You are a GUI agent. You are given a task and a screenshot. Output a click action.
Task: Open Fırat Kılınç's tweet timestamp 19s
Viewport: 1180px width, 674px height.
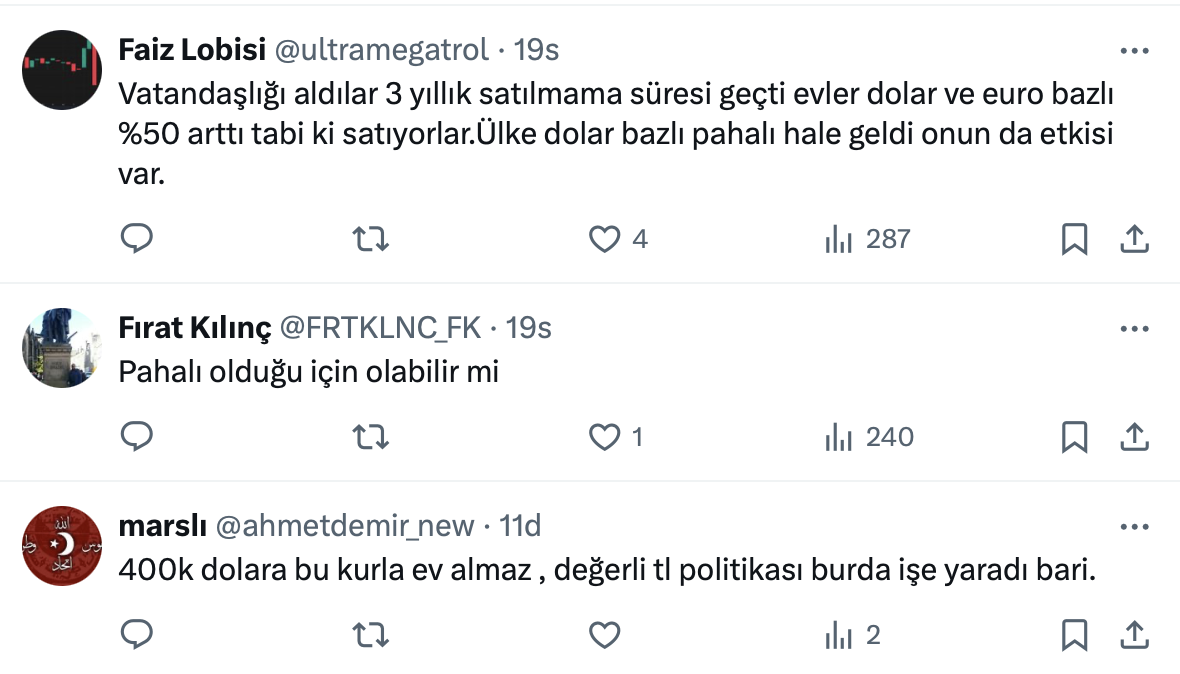point(529,327)
